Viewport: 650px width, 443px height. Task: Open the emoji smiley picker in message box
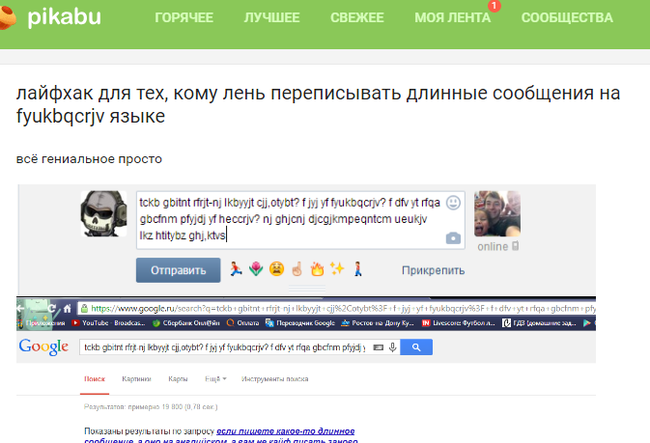pyautogui.click(x=453, y=202)
